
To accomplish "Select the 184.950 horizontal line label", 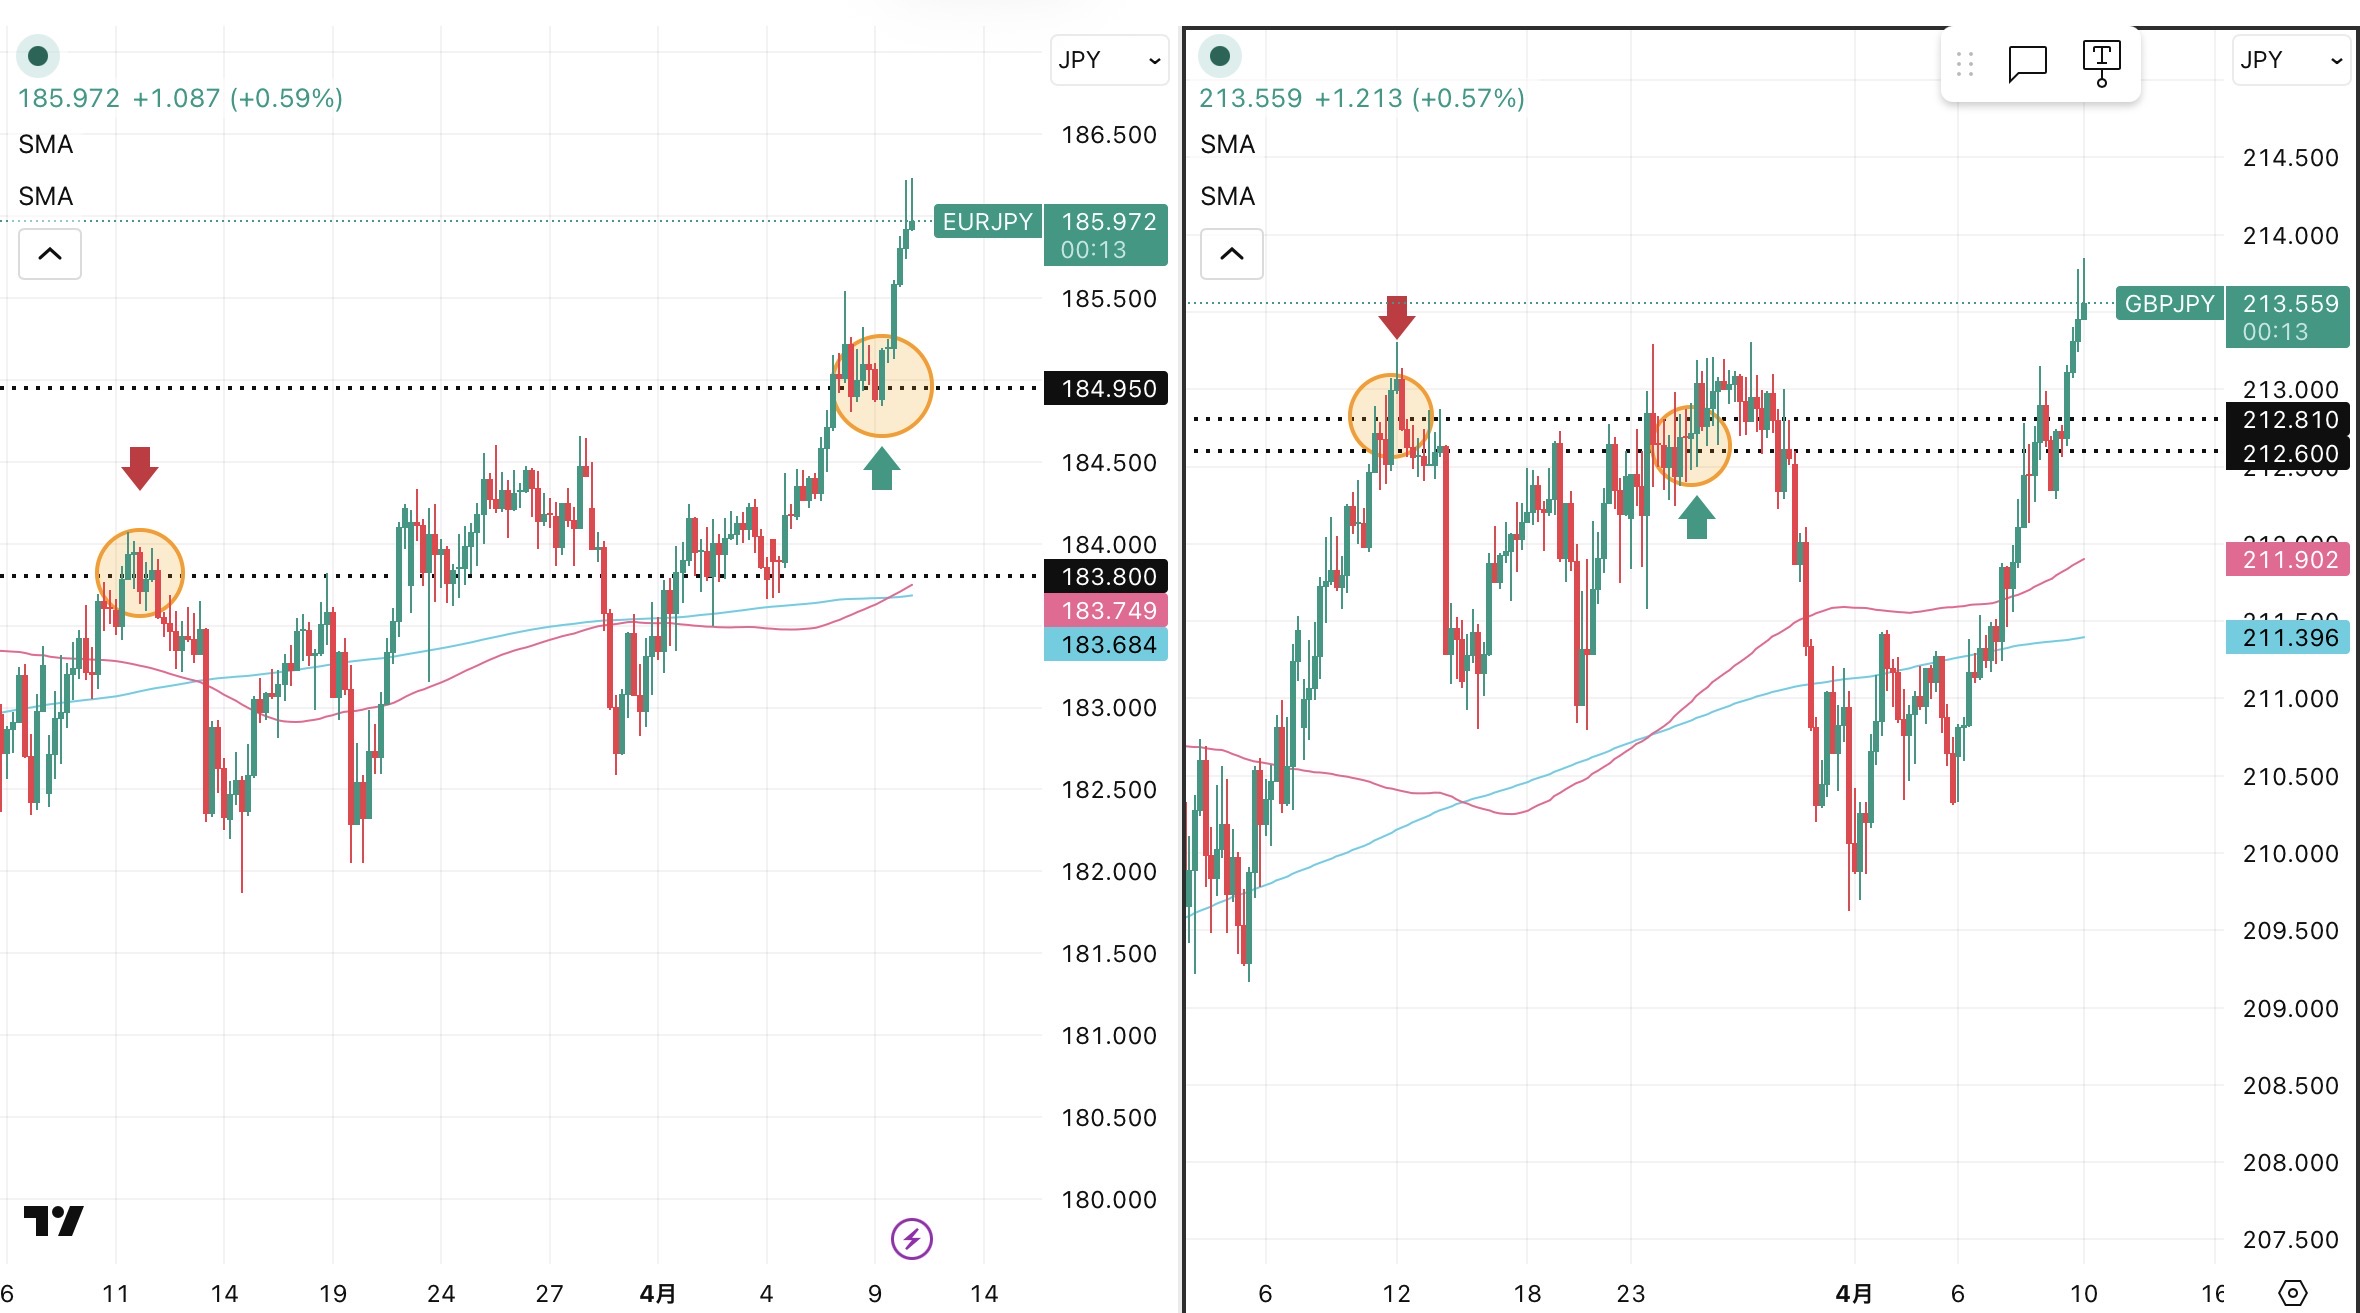I will coord(1108,388).
